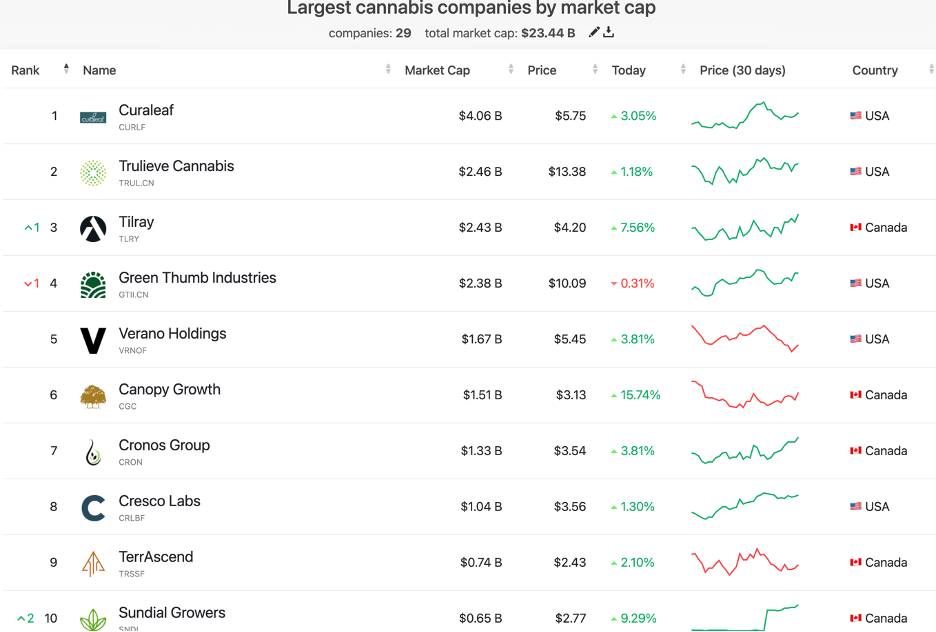Image resolution: width=936 pixels, height=632 pixels.
Task: Open the Sundial Growers company link
Action: pyautogui.click(x=172, y=612)
